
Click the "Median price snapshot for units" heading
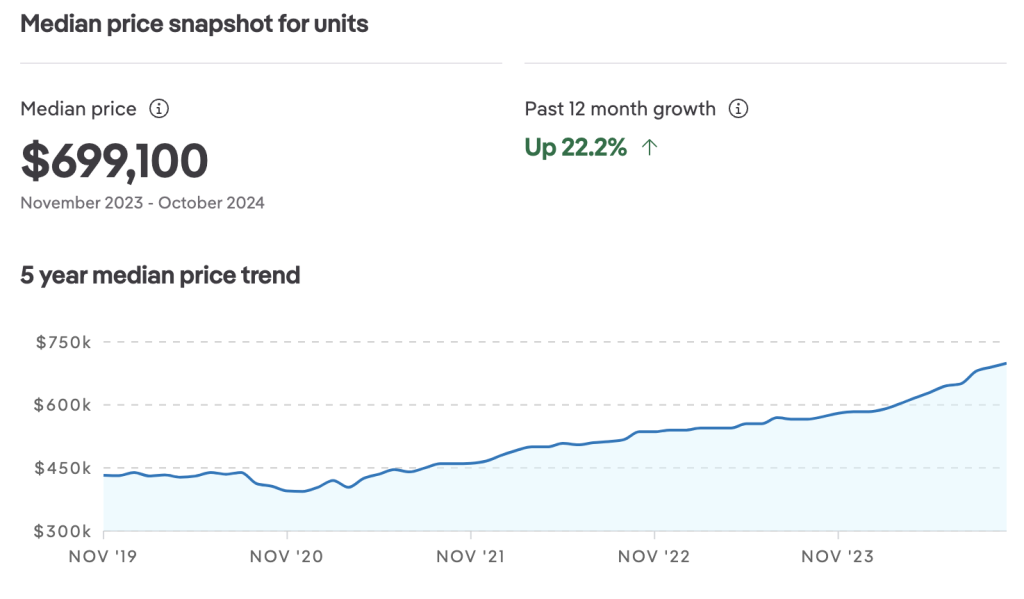pyautogui.click(x=194, y=24)
